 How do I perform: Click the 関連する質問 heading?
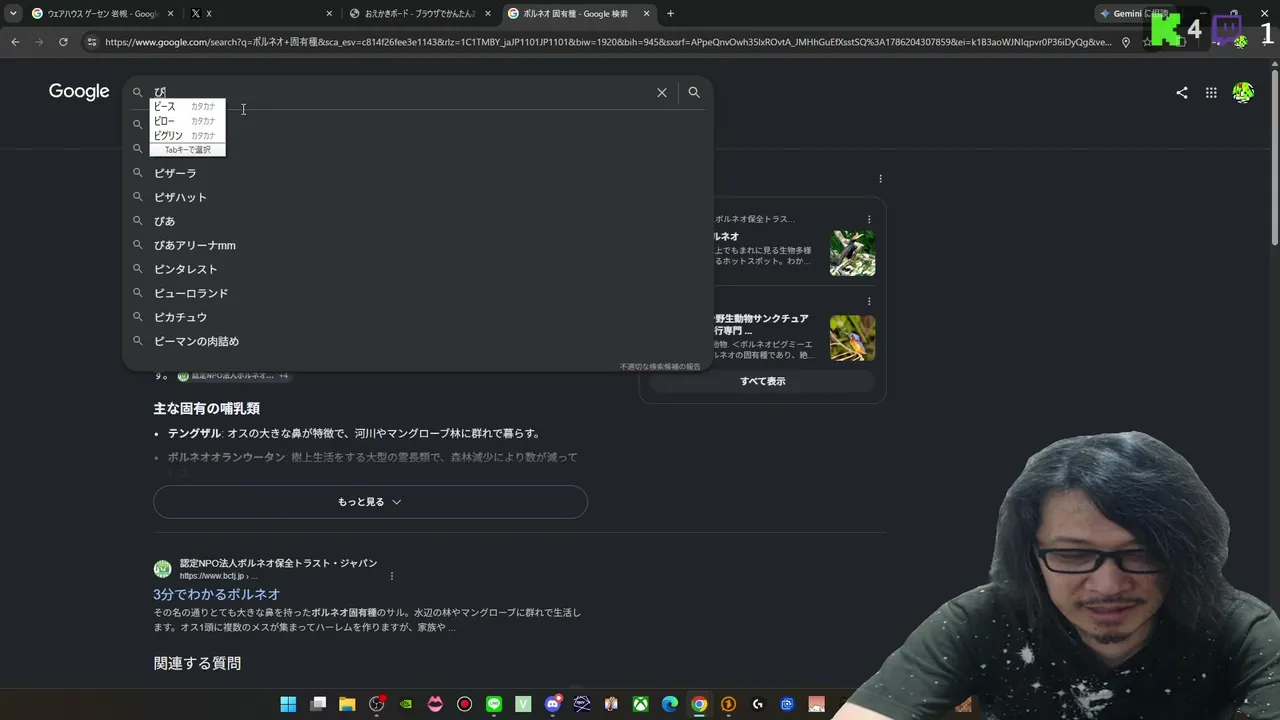point(197,663)
